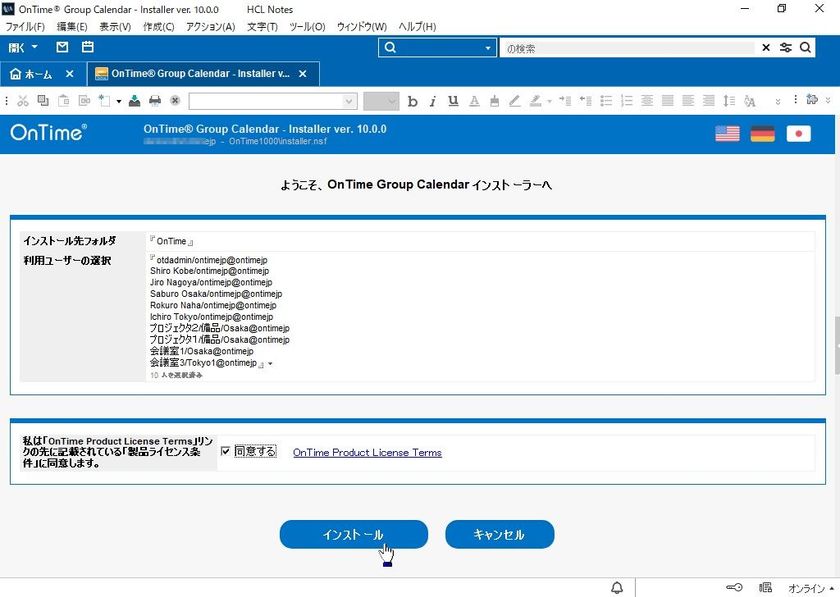Click the numbered list icon
The width and height of the screenshot is (840, 597).
point(626,101)
